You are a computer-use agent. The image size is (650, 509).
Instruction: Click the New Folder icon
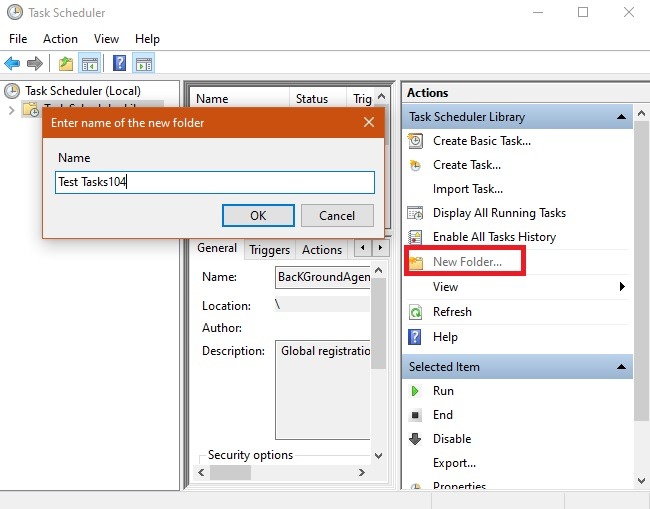click(x=416, y=262)
